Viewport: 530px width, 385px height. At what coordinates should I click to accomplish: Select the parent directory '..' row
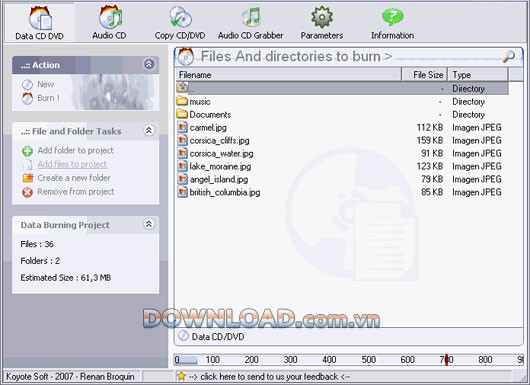pos(342,89)
